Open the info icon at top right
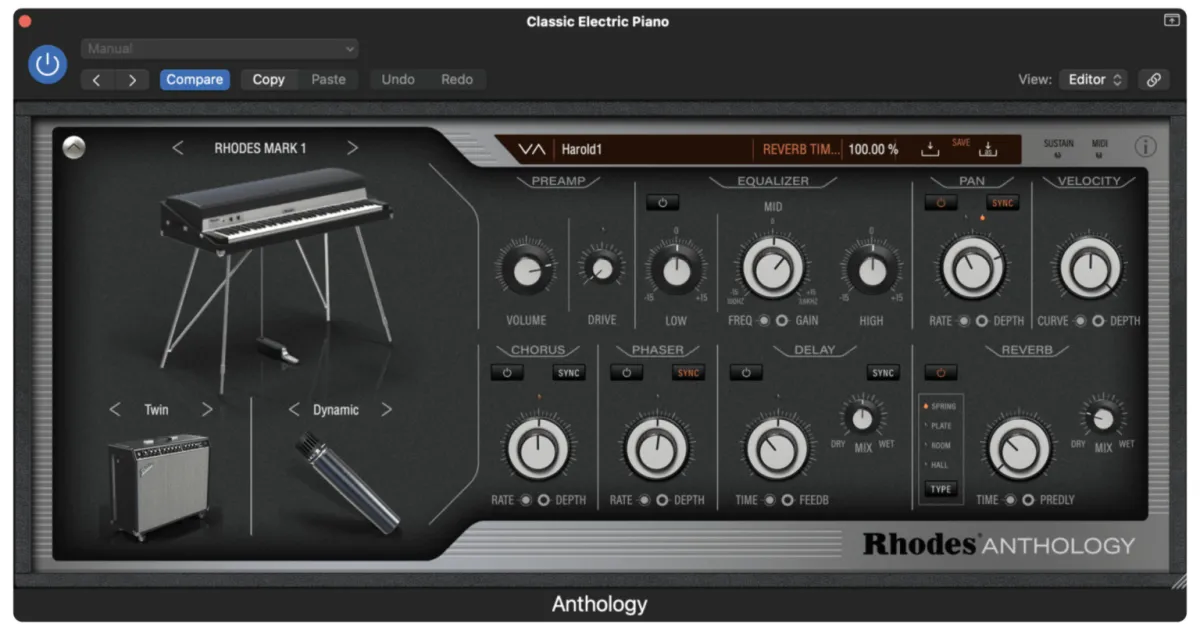 pos(1145,147)
